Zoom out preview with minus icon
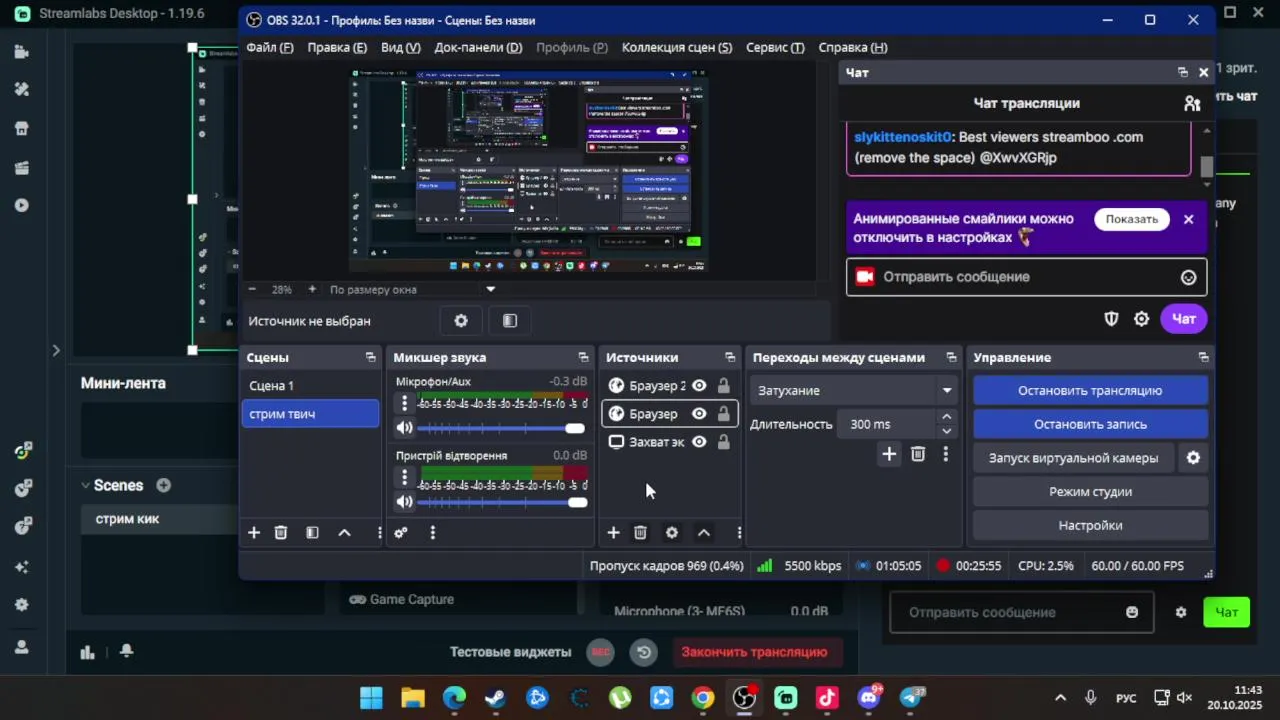 [x=253, y=289]
